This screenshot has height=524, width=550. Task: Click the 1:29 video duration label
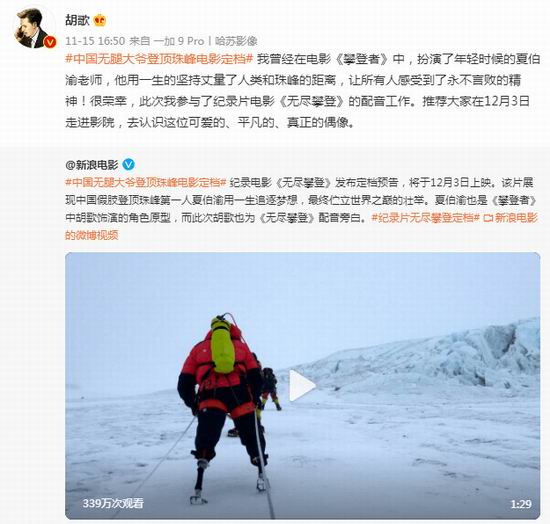[521, 504]
